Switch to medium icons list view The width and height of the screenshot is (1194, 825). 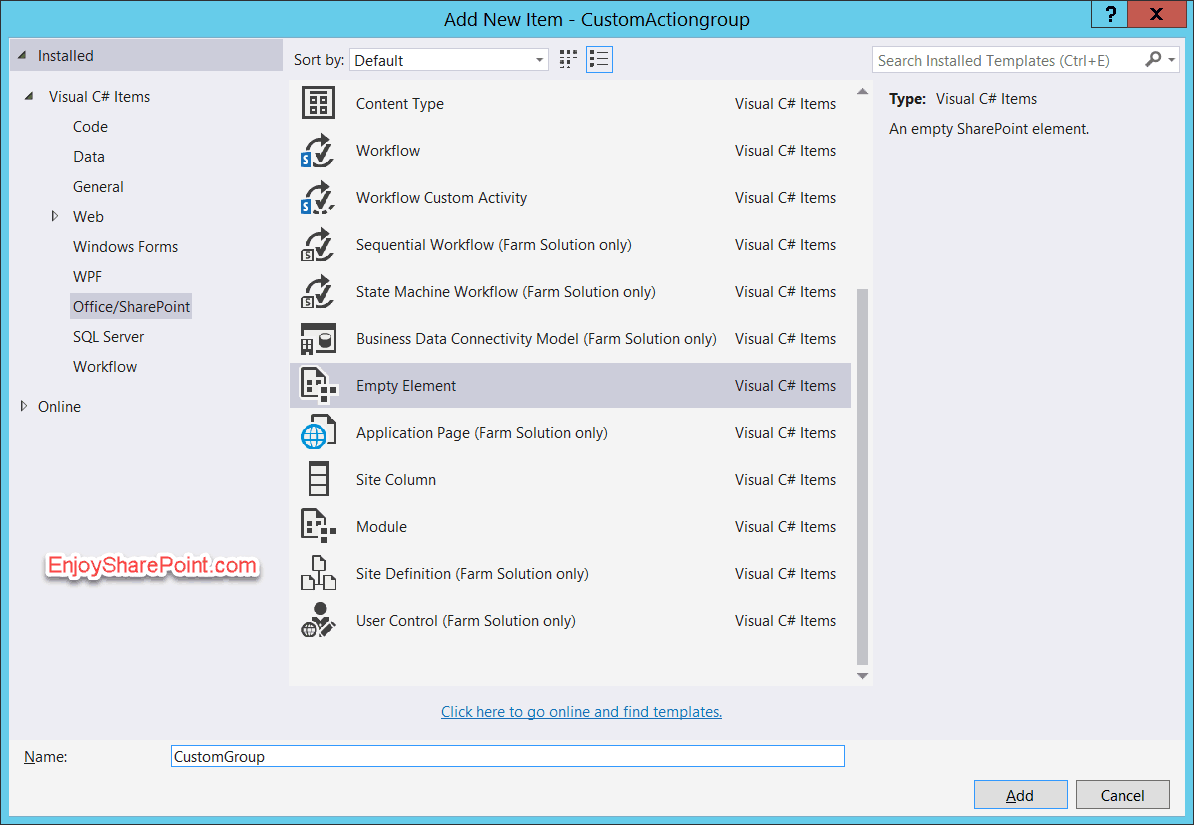point(599,59)
